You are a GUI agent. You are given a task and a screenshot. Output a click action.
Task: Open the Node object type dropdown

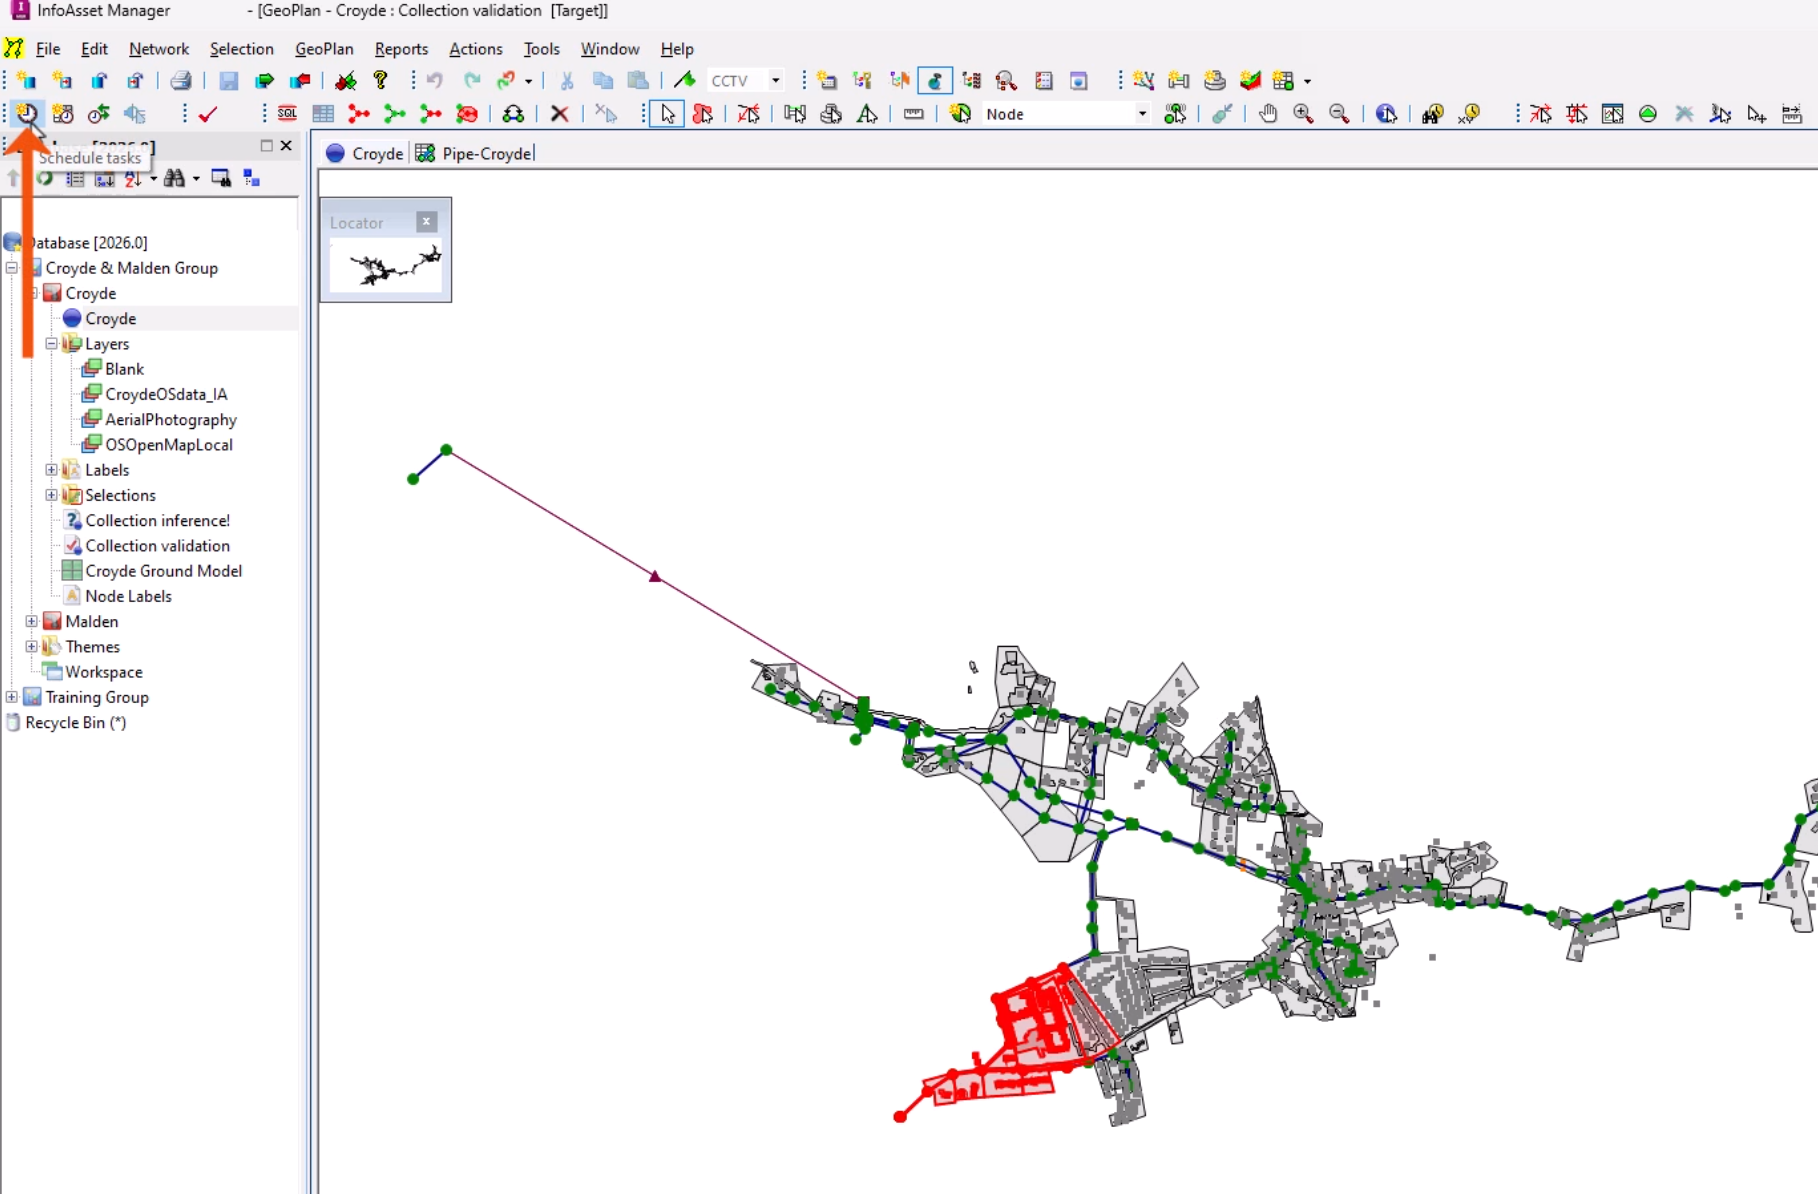click(x=1142, y=114)
